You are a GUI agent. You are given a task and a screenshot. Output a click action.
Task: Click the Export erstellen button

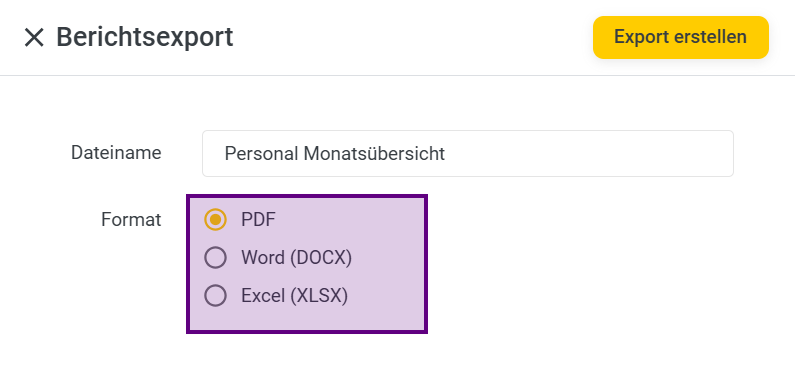[680, 38]
